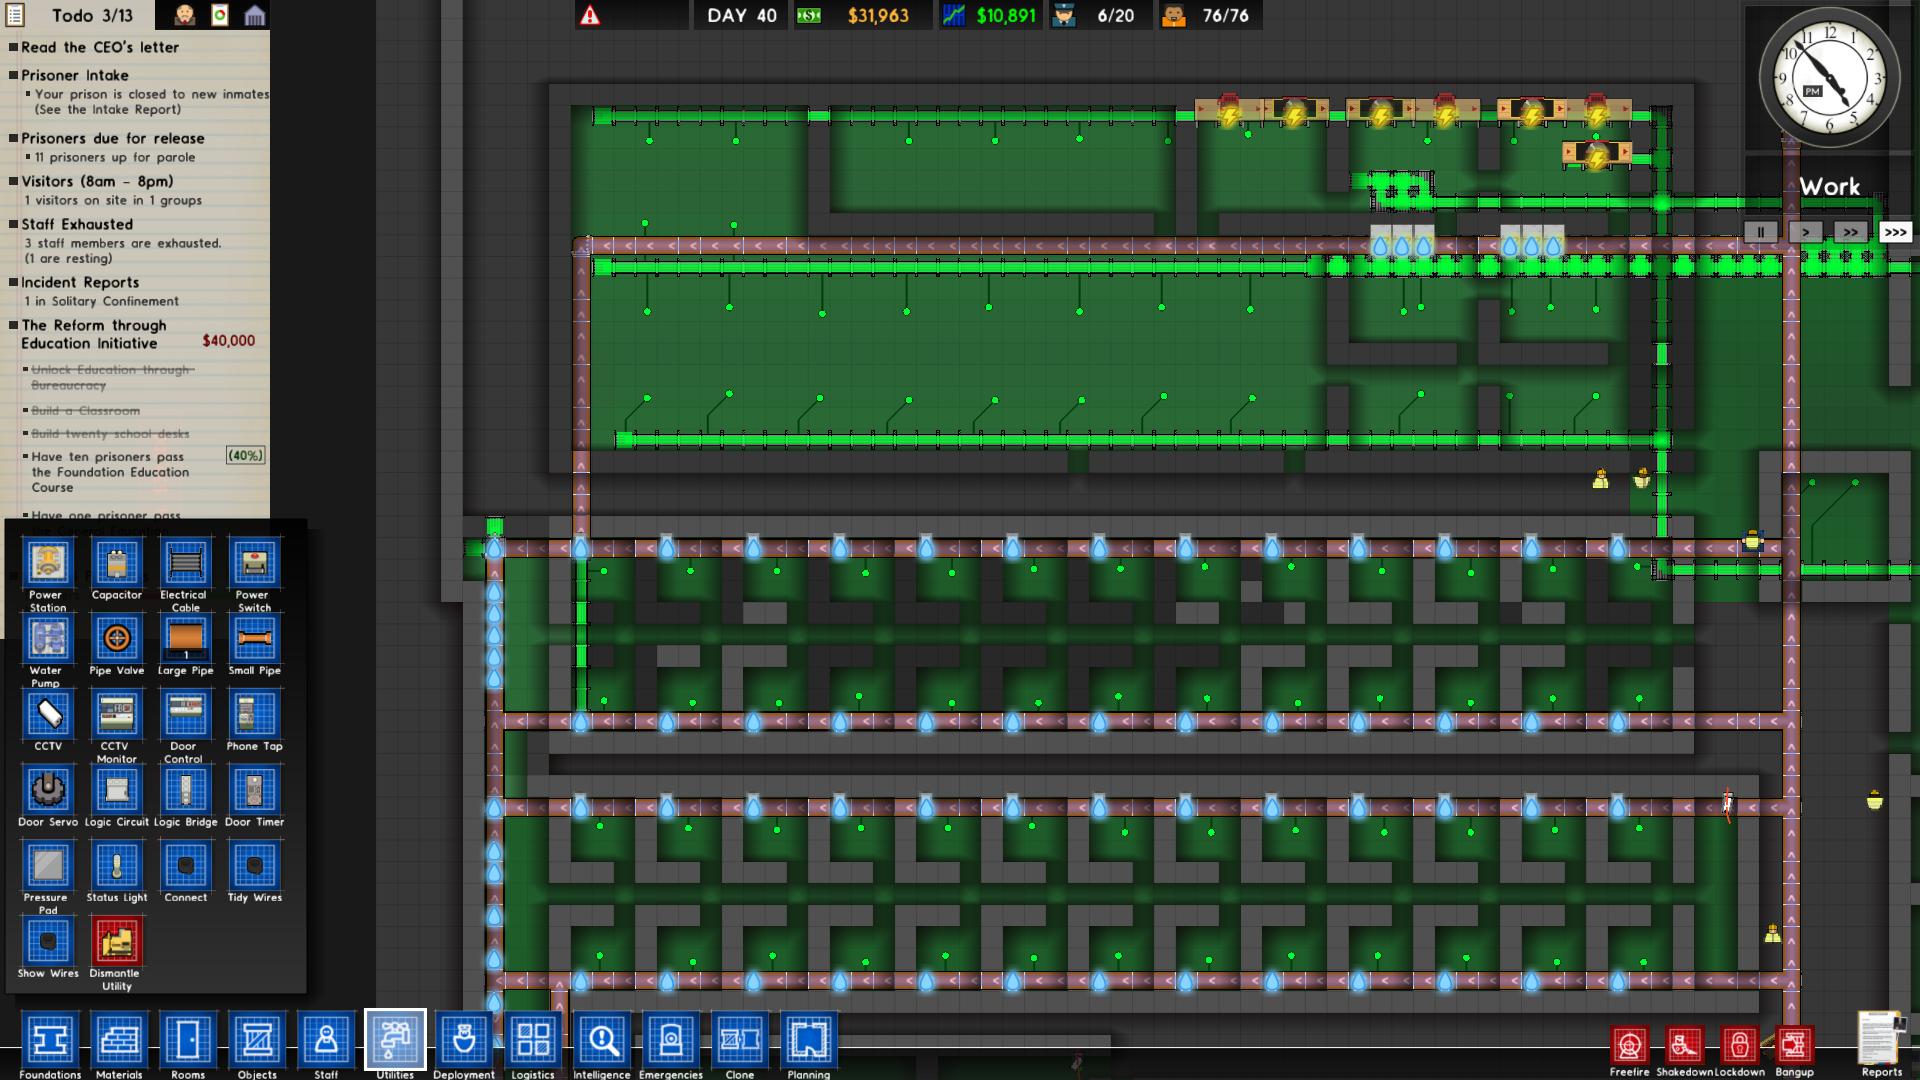Select the Water Pump Station
The image size is (1920, 1080).
[47, 638]
